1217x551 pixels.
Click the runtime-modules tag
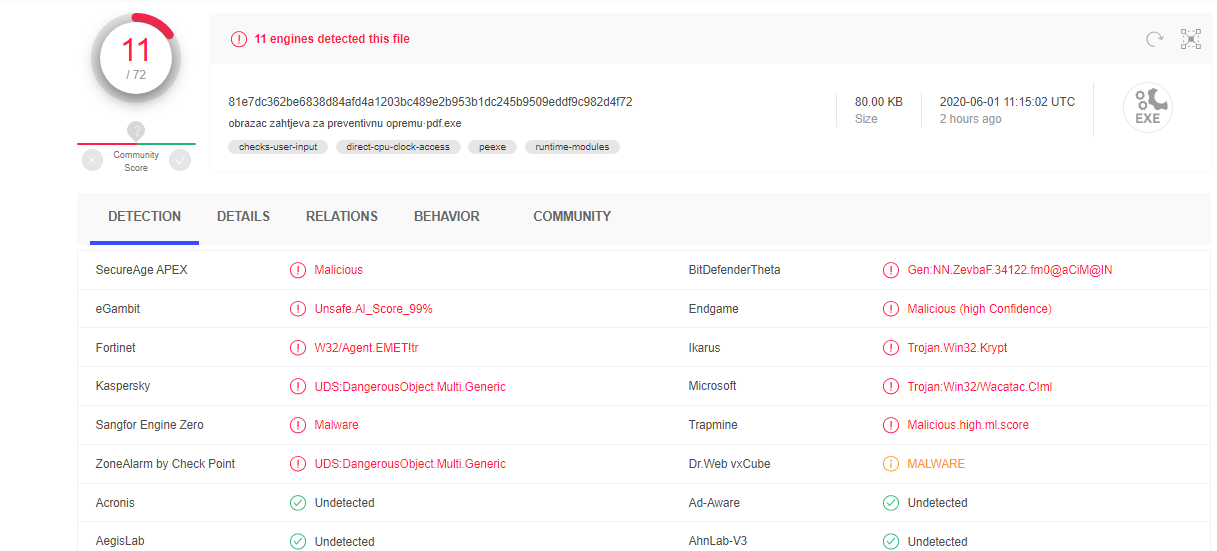572,147
